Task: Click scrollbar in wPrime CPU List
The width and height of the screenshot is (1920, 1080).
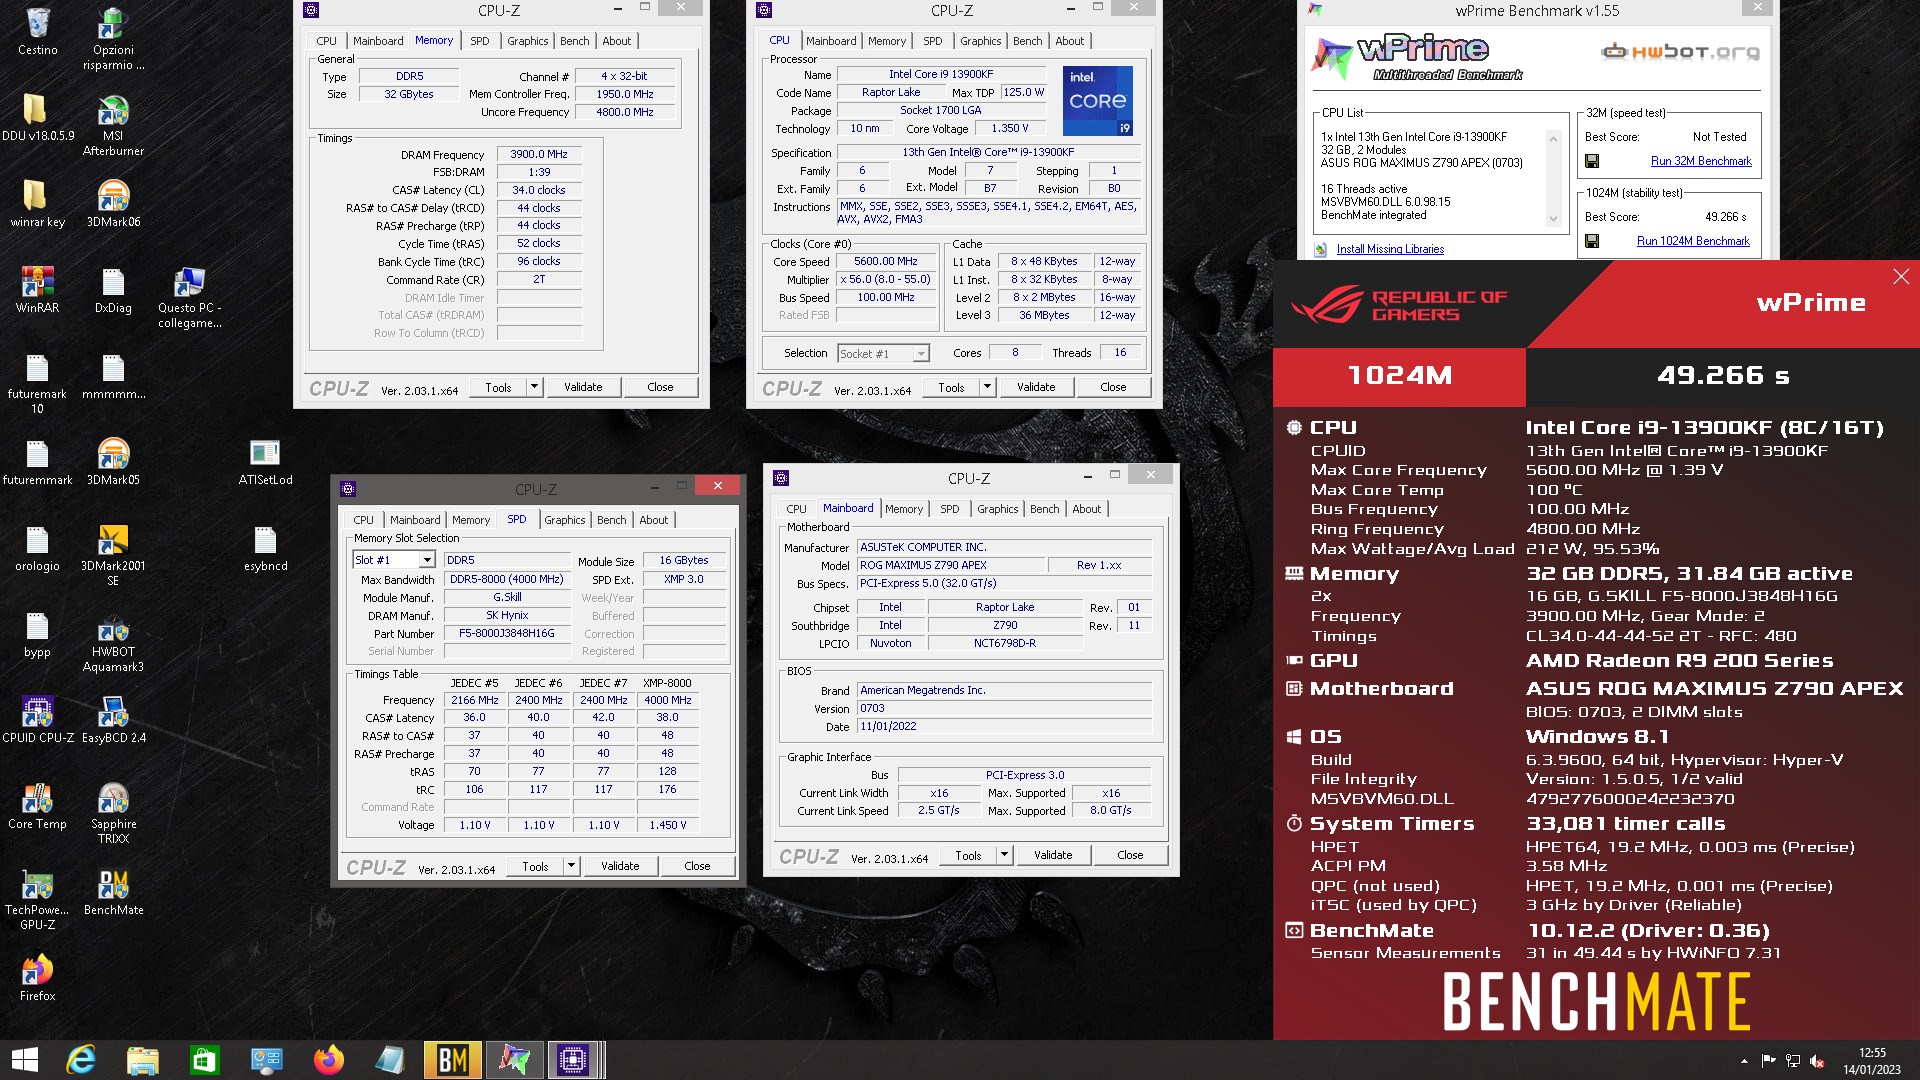Action: click(x=1553, y=178)
